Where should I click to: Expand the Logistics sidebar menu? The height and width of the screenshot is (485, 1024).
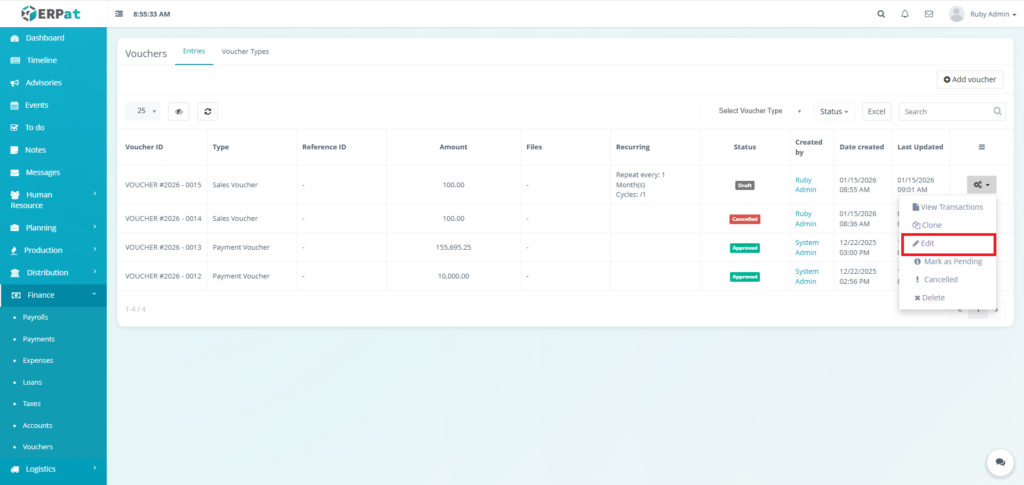click(x=53, y=469)
